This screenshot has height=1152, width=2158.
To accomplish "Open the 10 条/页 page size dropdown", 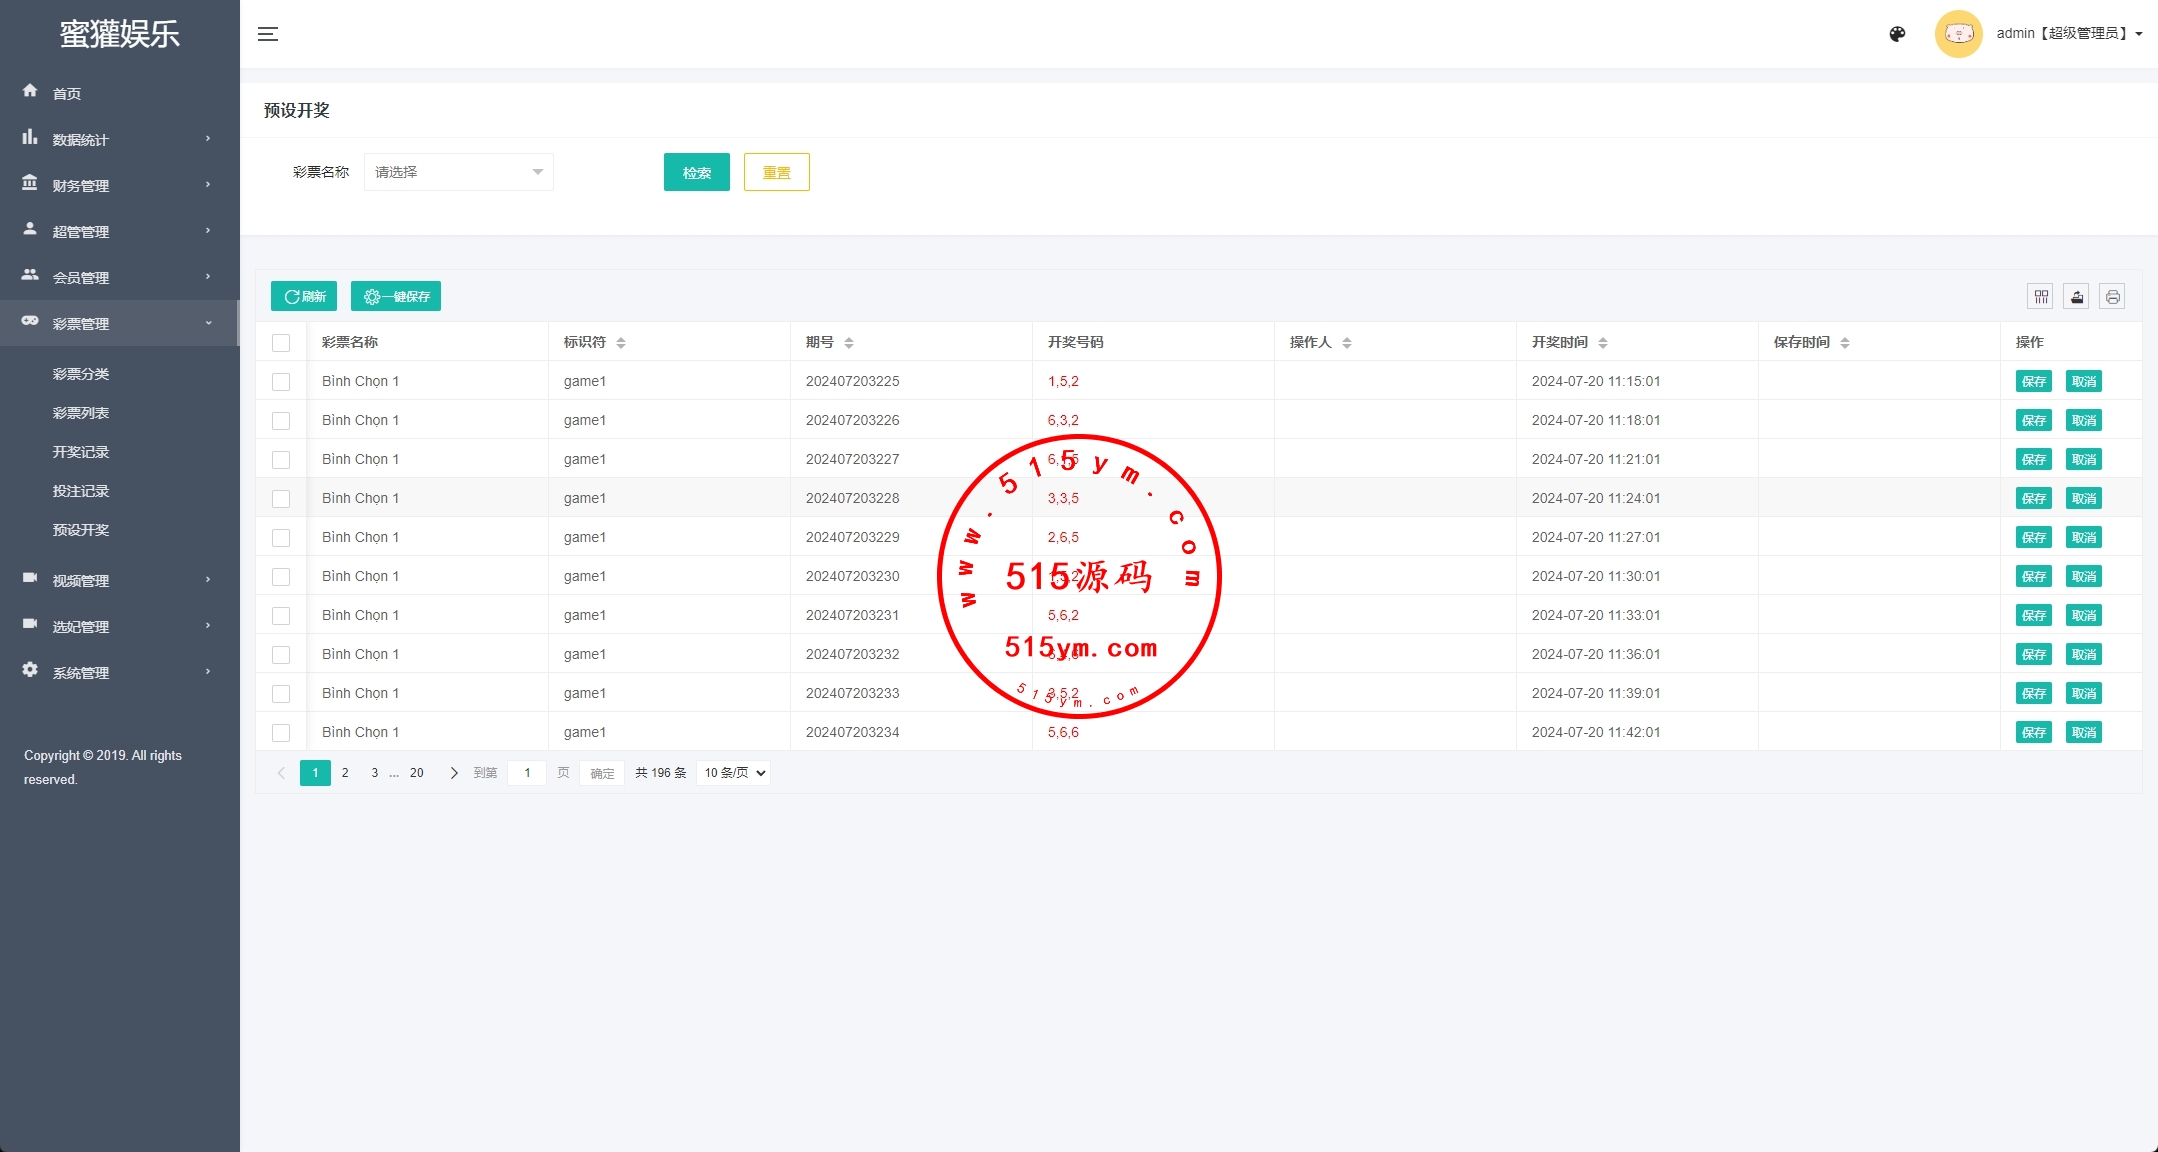I will point(734,773).
